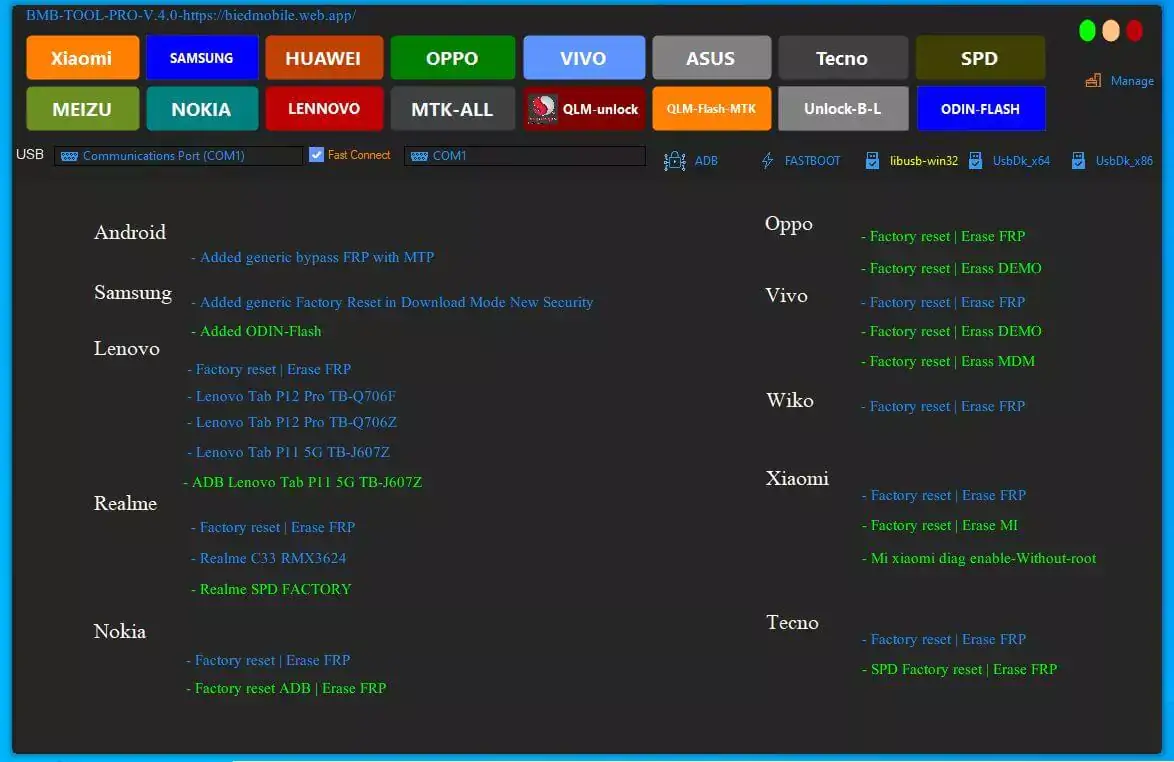Open the ASUS tab
The width and height of the screenshot is (1174, 762).
point(711,58)
